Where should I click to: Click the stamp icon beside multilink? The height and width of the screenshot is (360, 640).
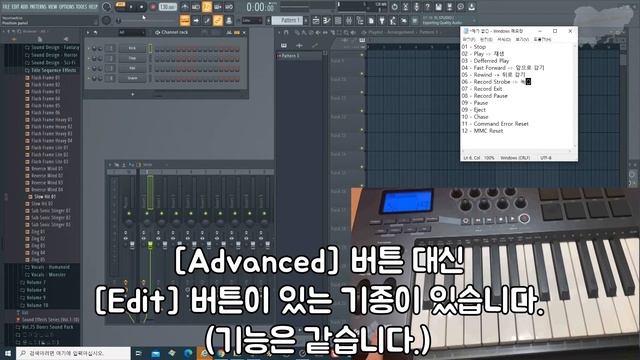pos(229,20)
